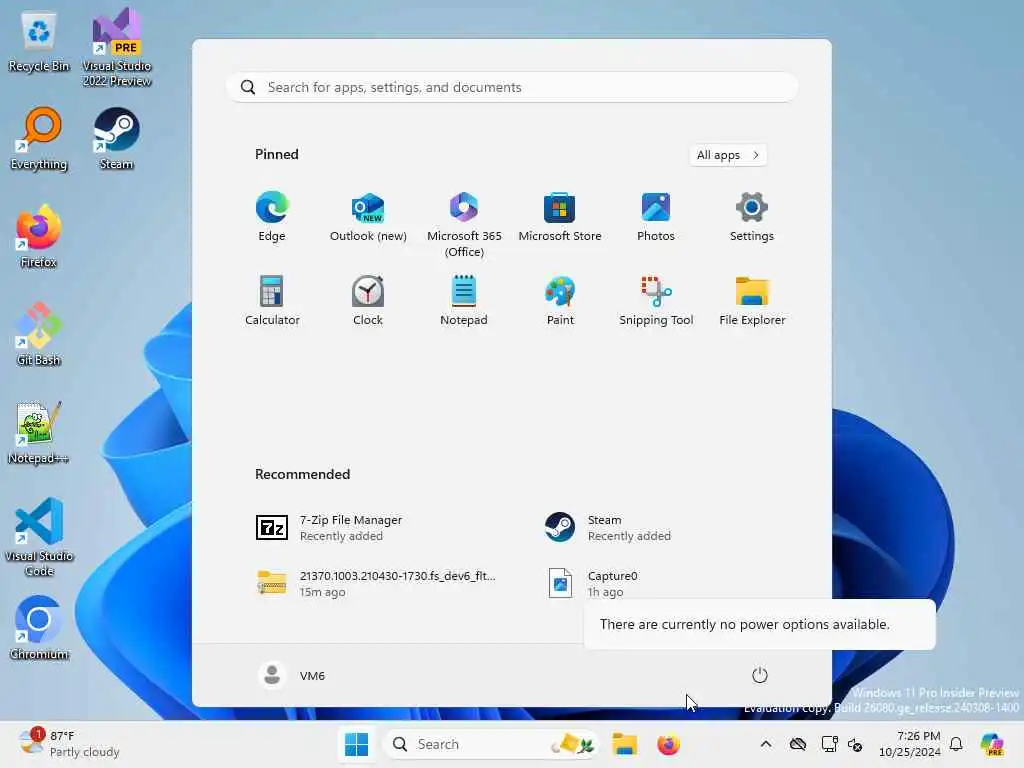This screenshot has width=1024, height=768.
Task: Show All apps list
Action: tap(728, 155)
